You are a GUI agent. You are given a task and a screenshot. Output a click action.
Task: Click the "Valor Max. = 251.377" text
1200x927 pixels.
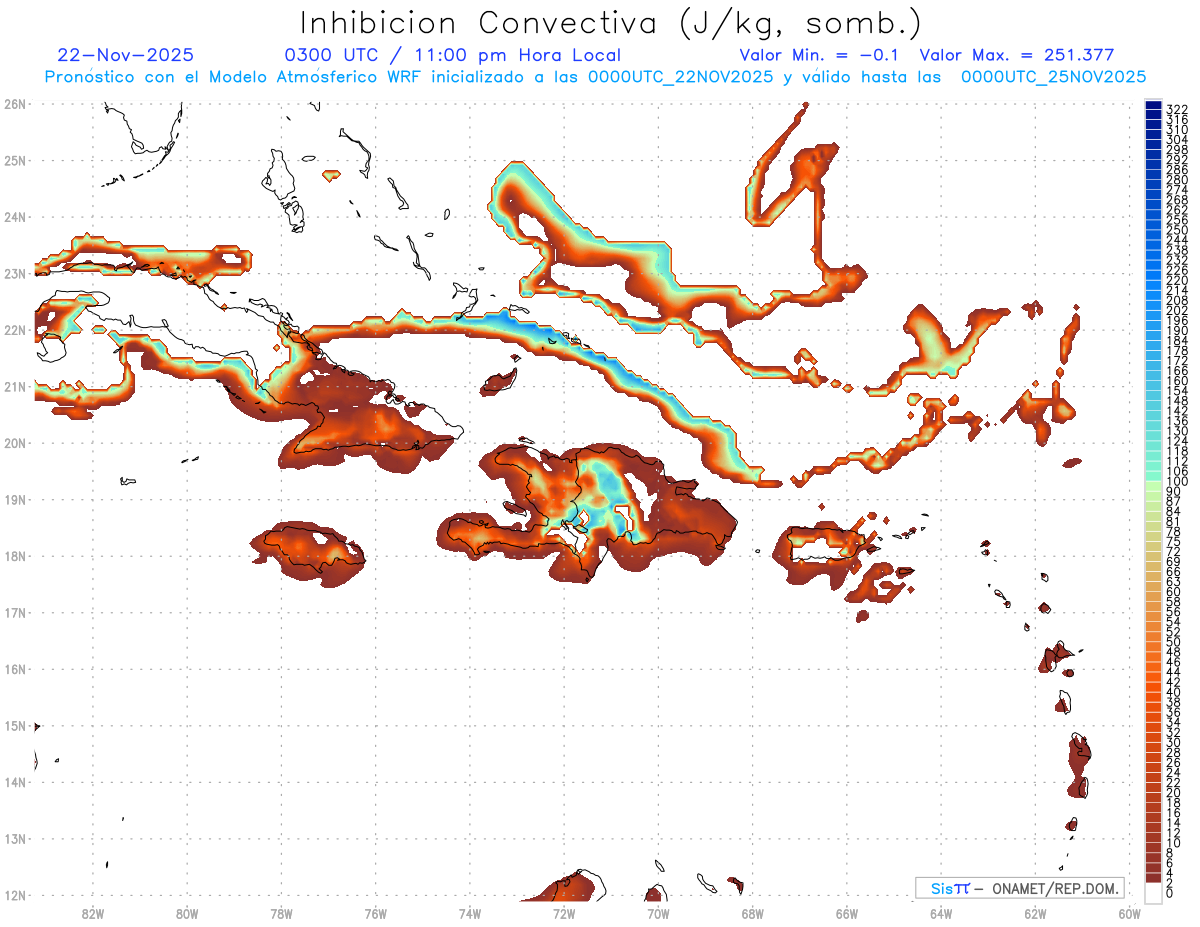pyautogui.click(x=1016, y=56)
